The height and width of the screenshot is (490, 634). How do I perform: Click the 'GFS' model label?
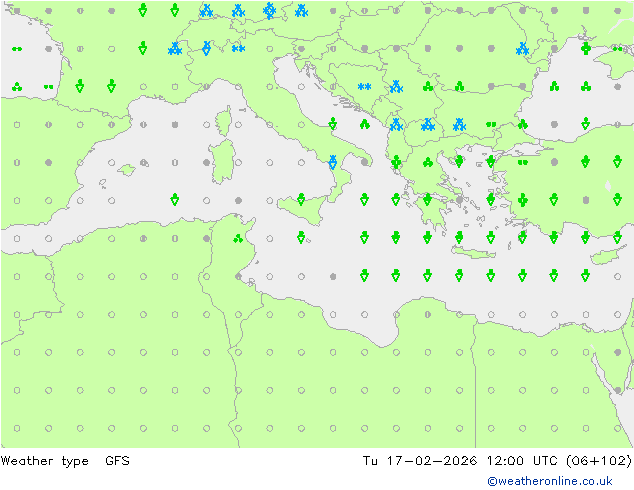tap(117, 460)
